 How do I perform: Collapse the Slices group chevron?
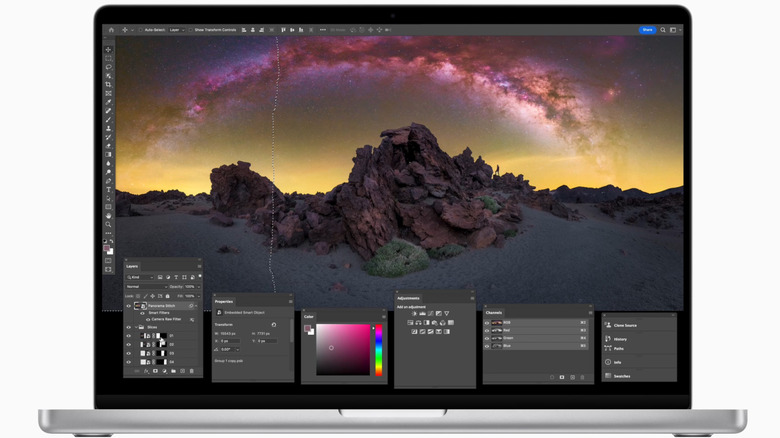click(x=136, y=328)
